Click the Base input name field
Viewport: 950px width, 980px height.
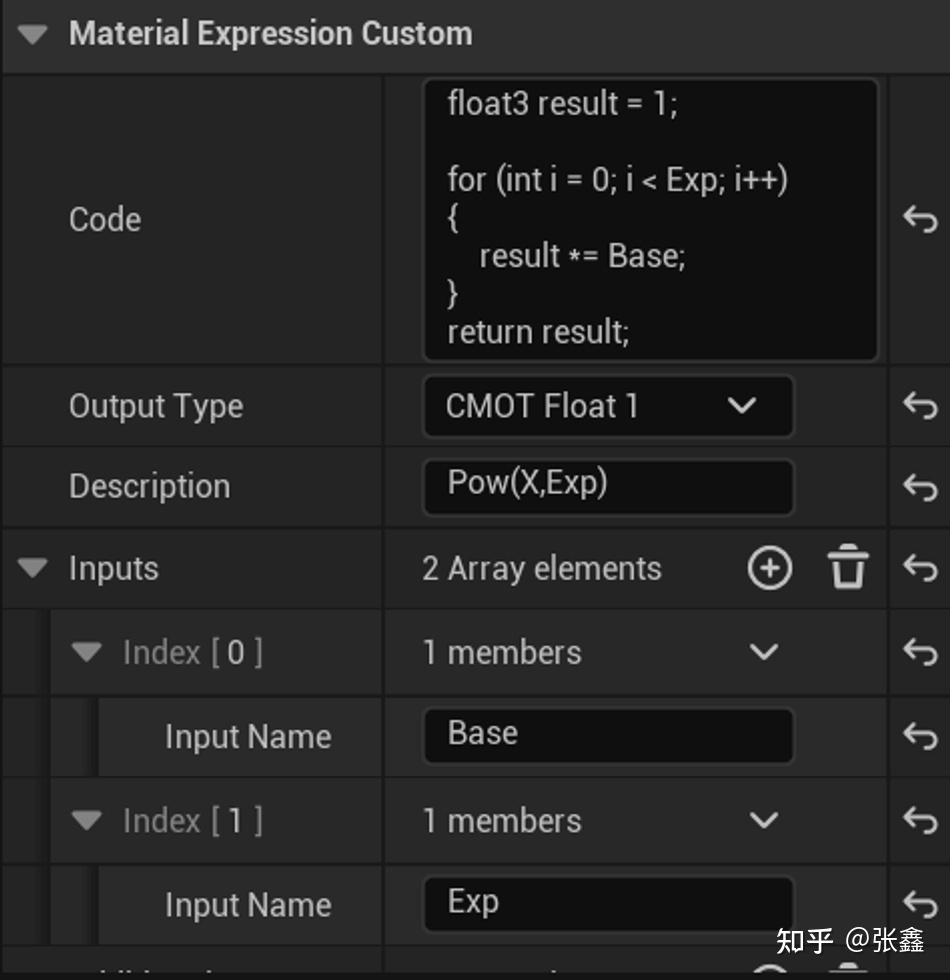click(607, 736)
